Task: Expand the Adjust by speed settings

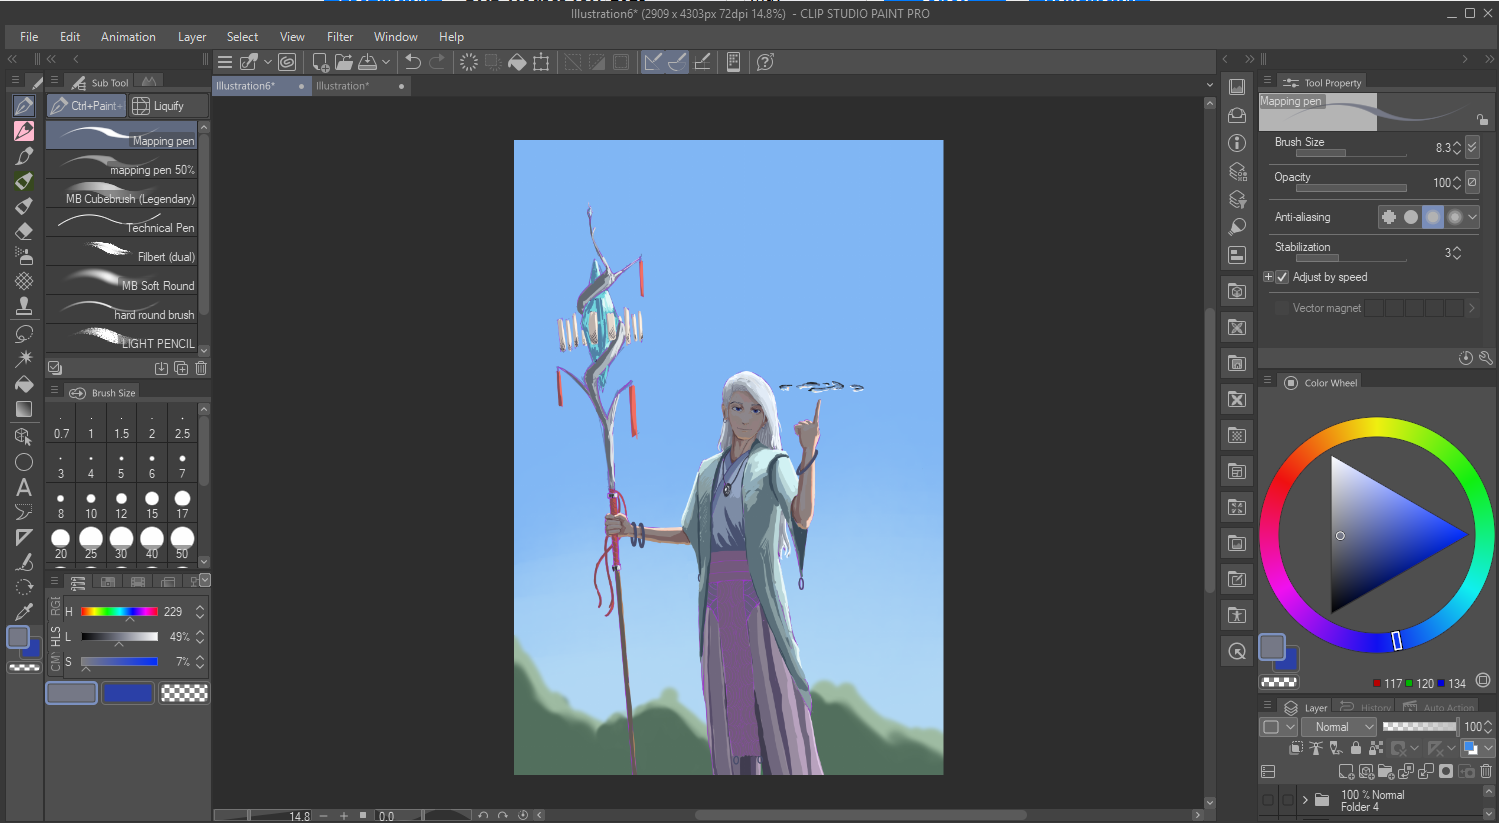Action: tap(1268, 277)
